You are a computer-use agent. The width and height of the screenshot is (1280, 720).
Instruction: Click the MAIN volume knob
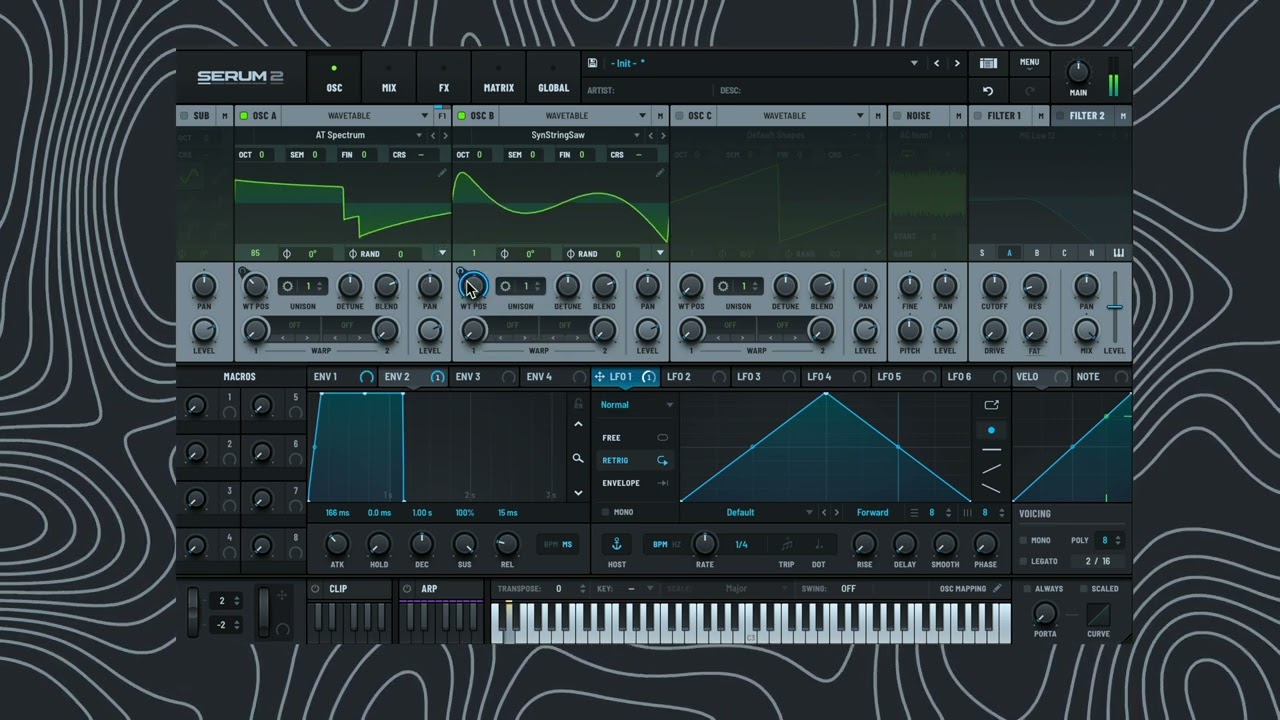point(1078,72)
